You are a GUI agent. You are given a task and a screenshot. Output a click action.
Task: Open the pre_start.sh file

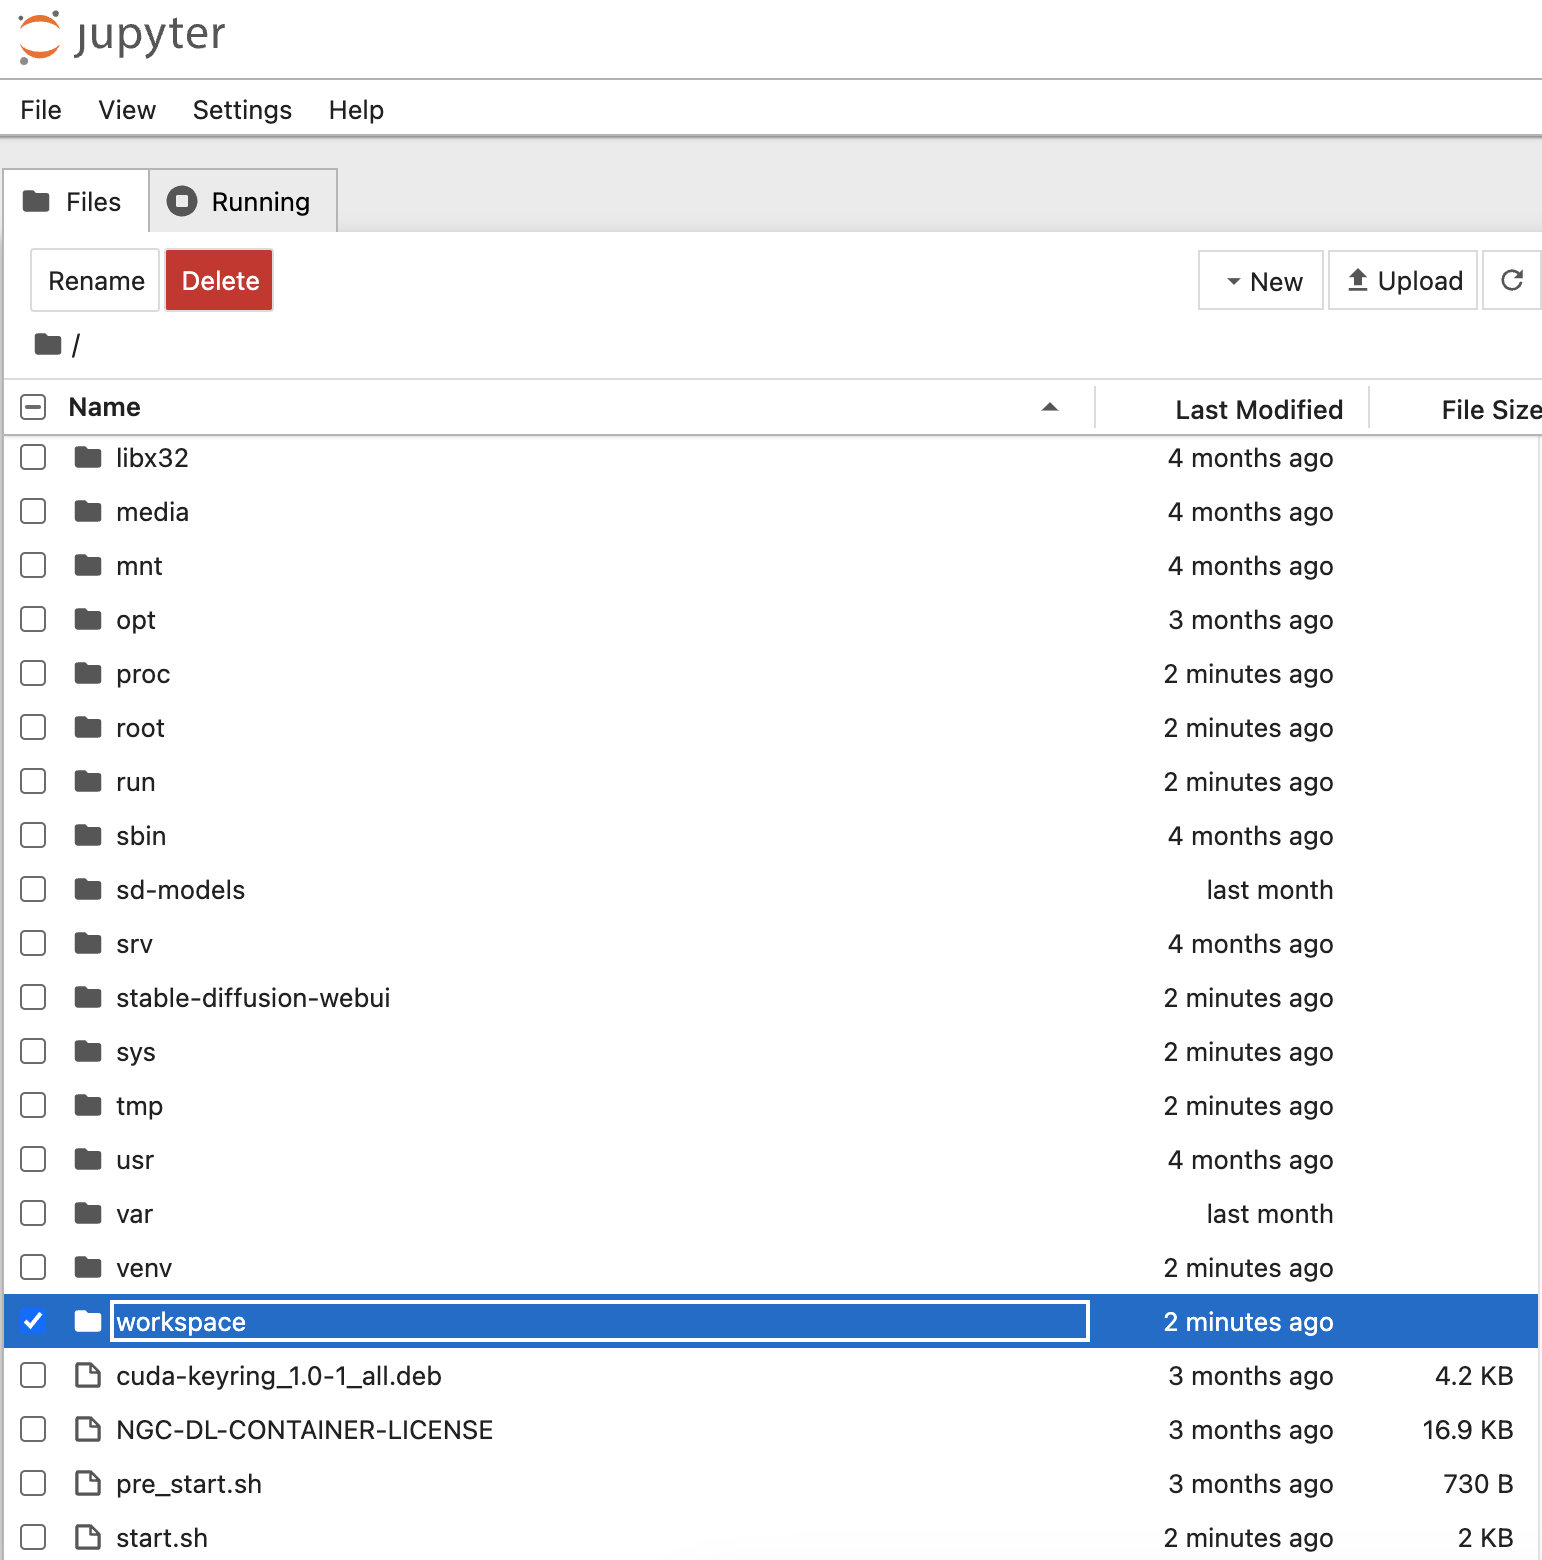189,1484
